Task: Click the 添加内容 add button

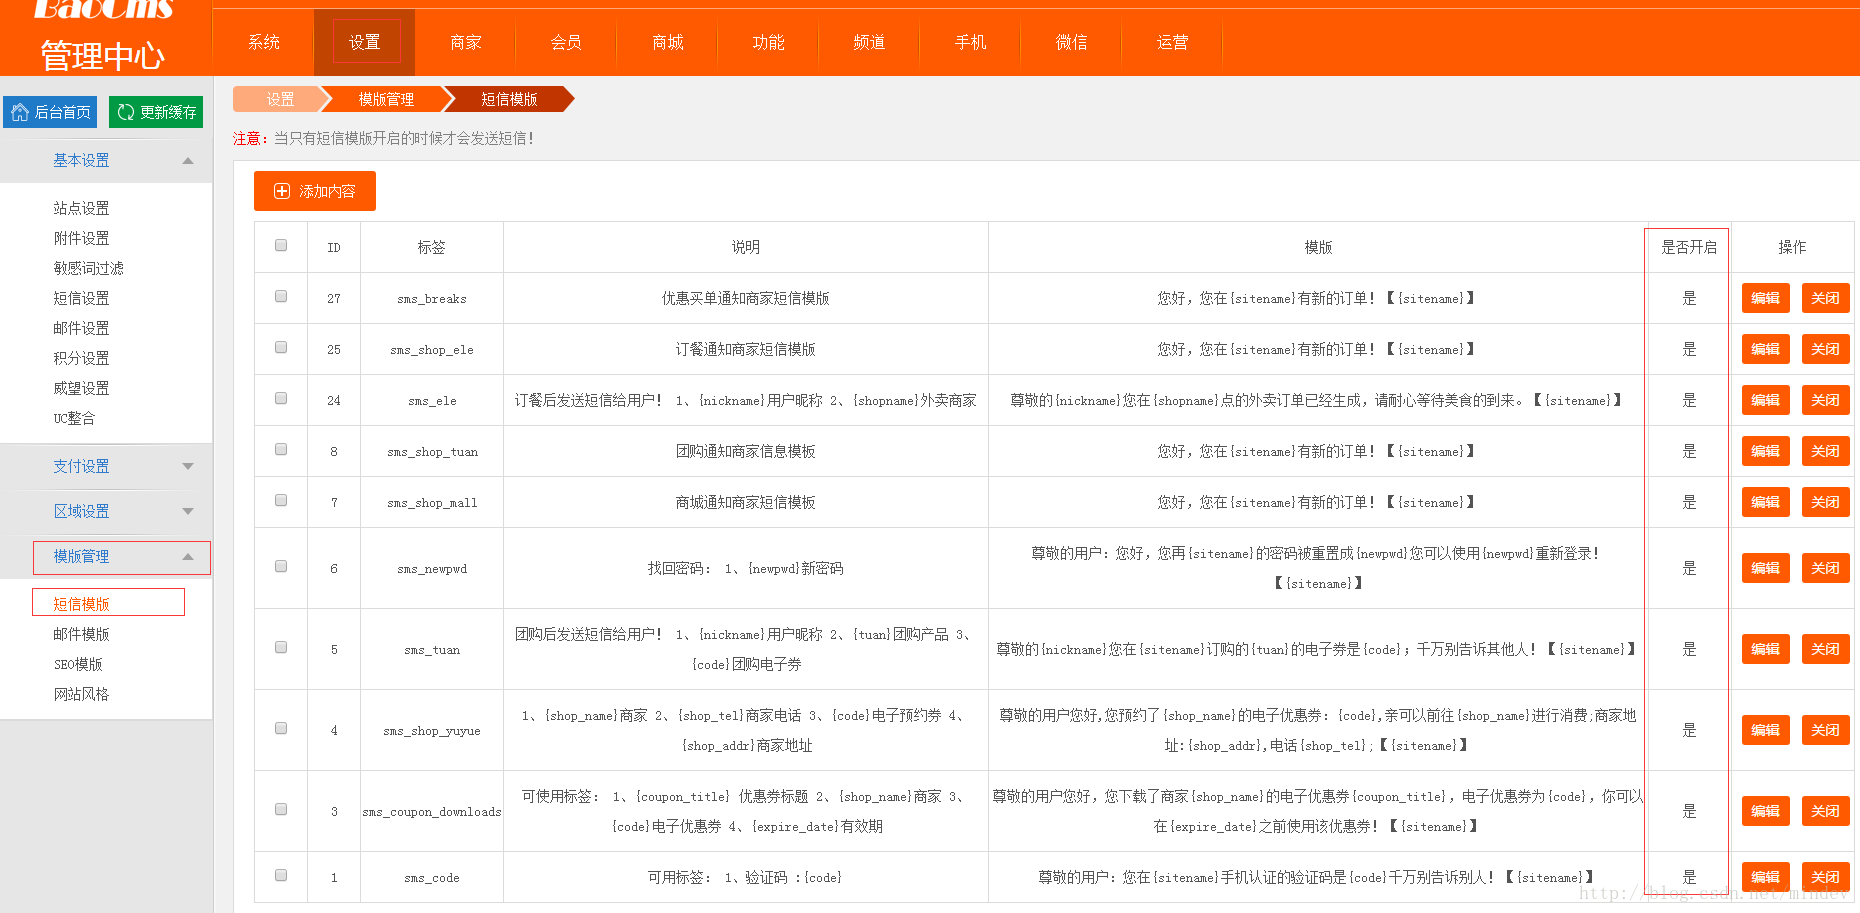Action: (315, 191)
